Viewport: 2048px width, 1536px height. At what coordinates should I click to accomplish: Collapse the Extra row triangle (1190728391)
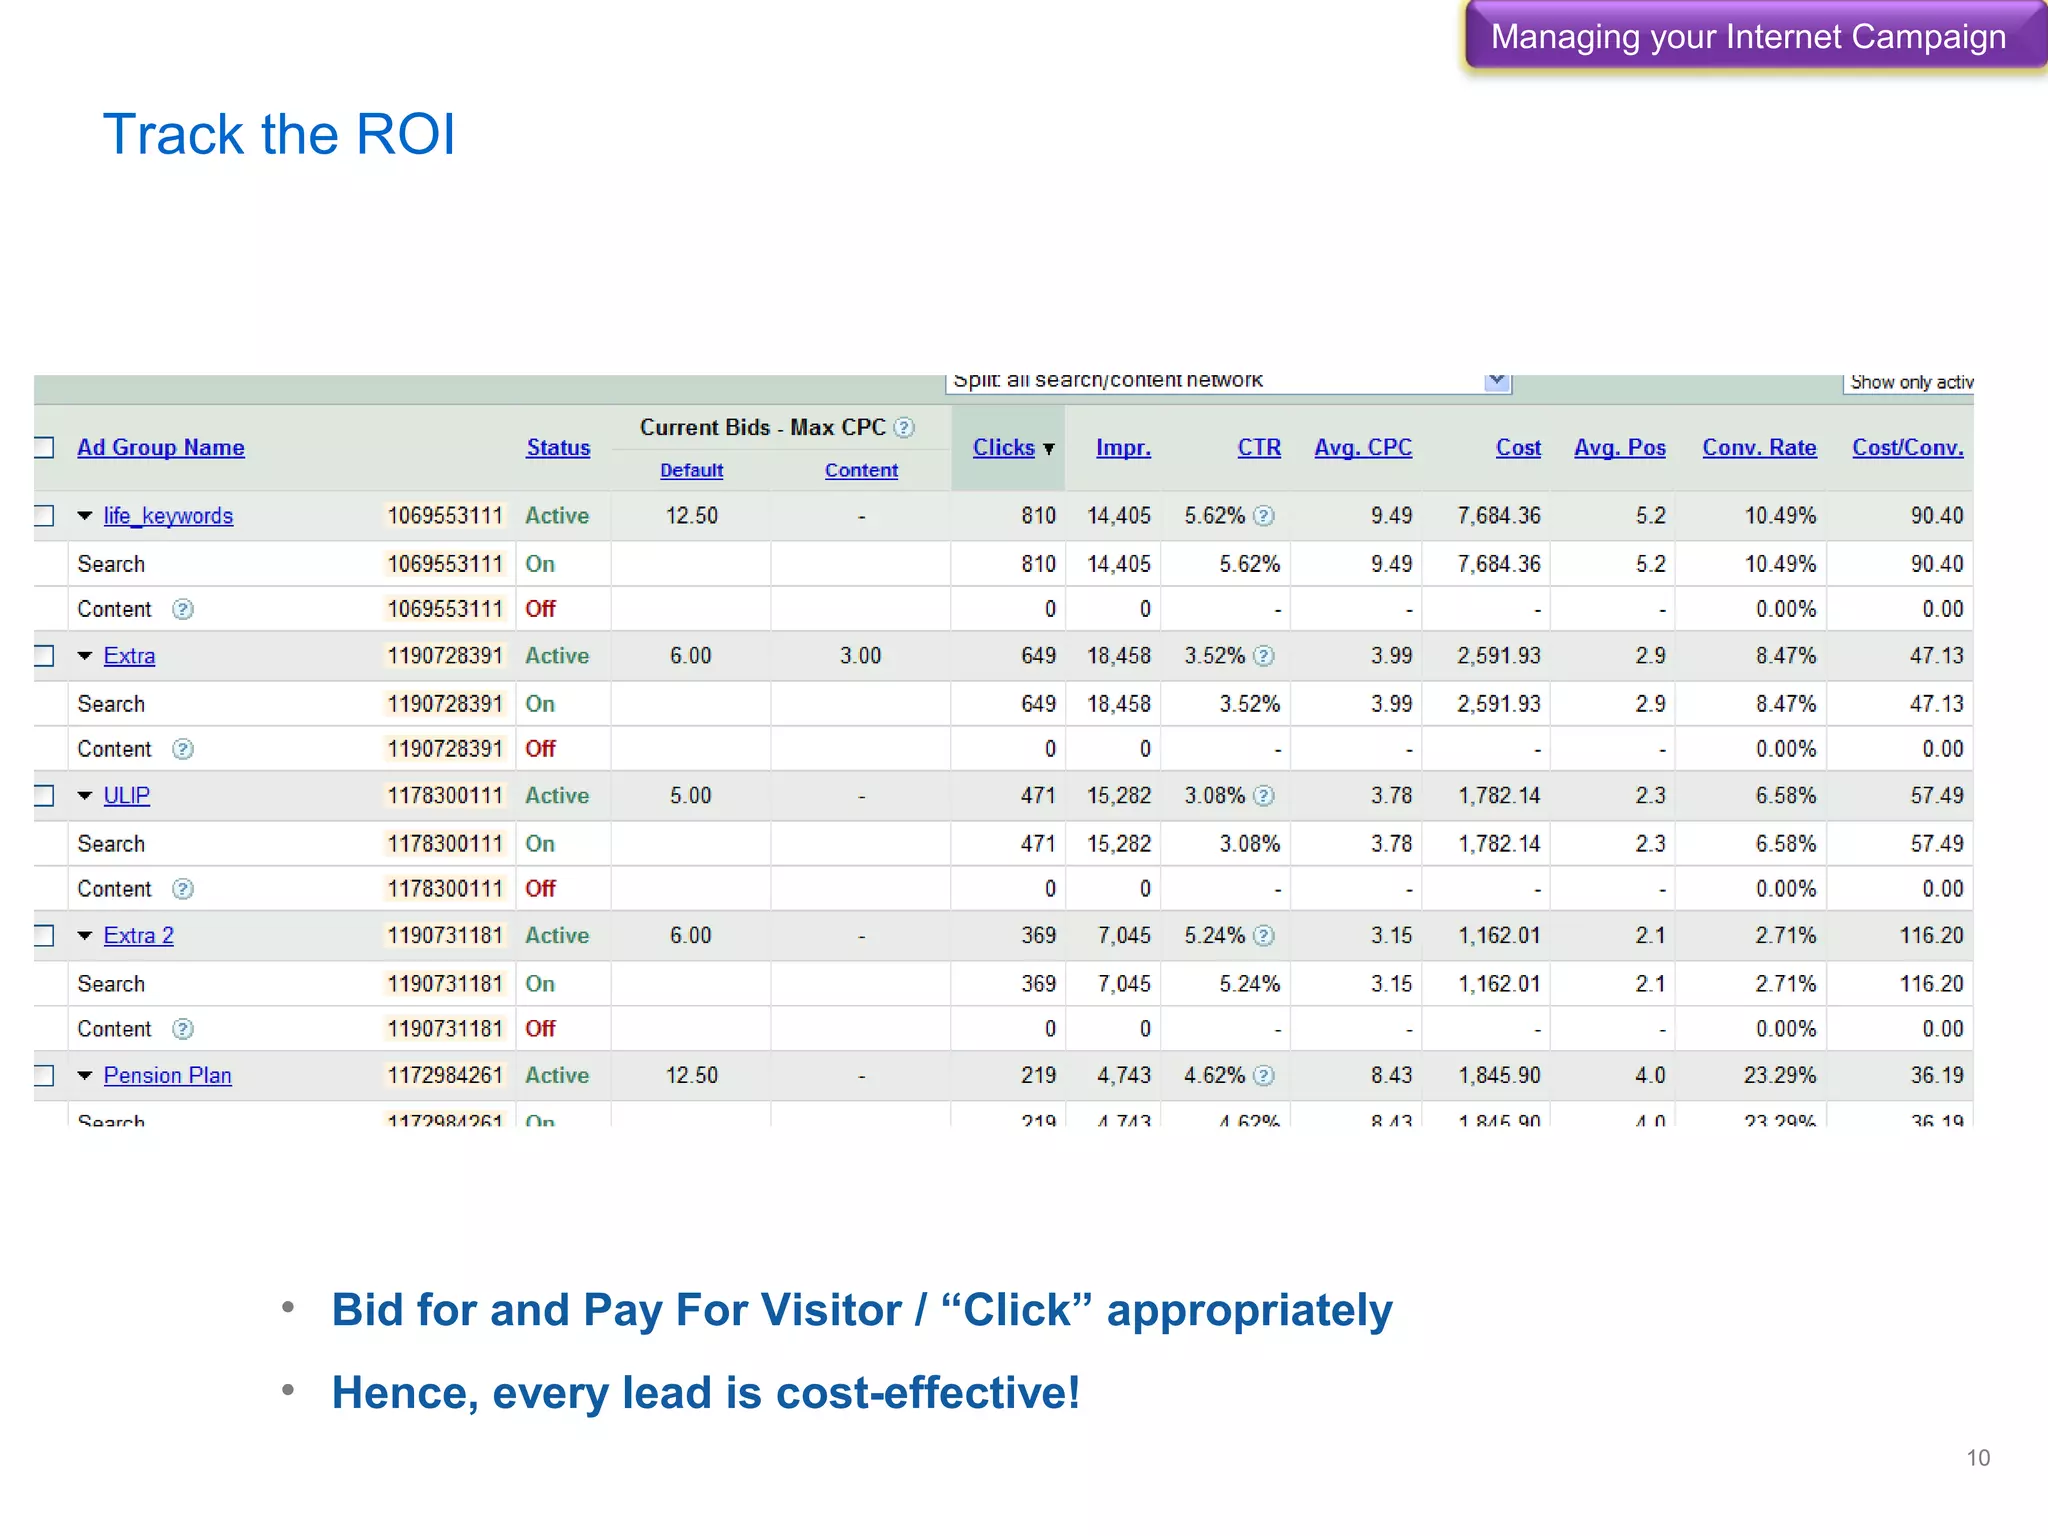85,656
